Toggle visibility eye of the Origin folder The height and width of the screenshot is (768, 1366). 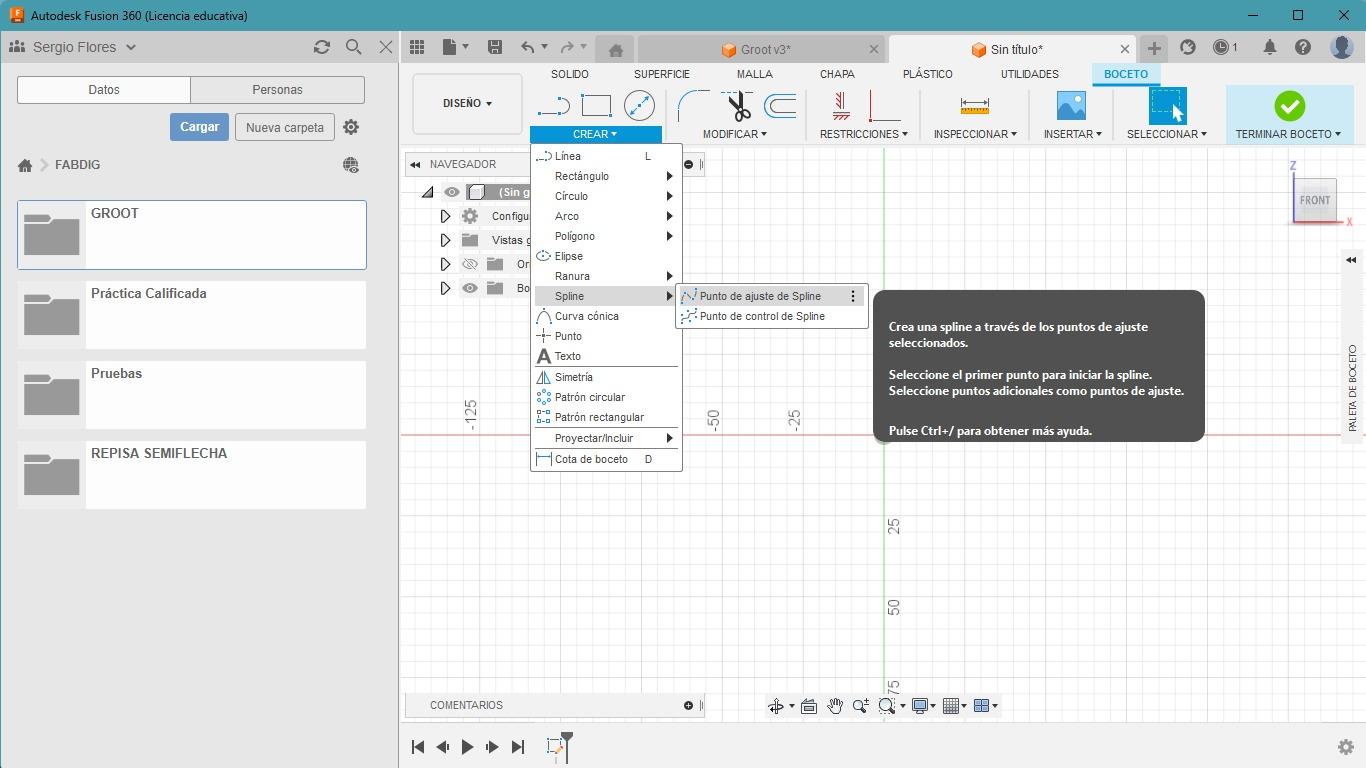[x=470, y=264]
